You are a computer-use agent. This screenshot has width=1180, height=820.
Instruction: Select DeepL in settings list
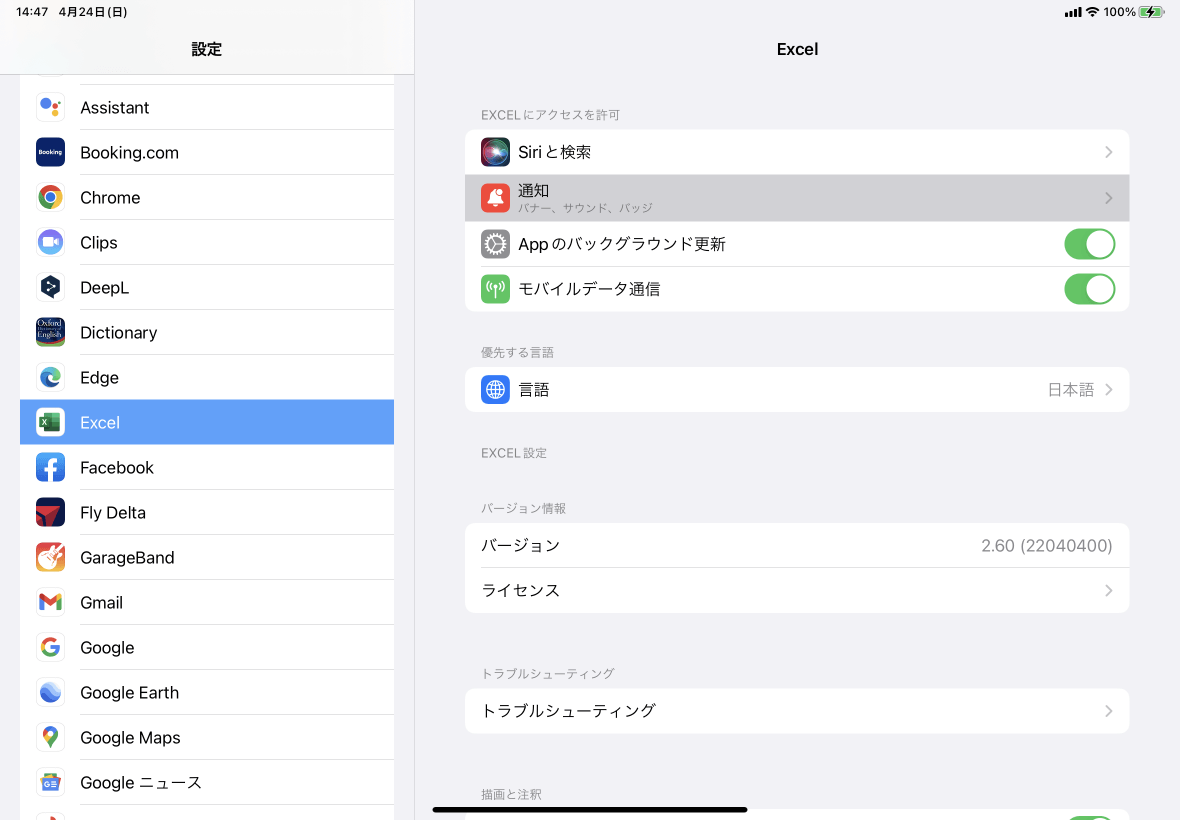coord(207,287)
